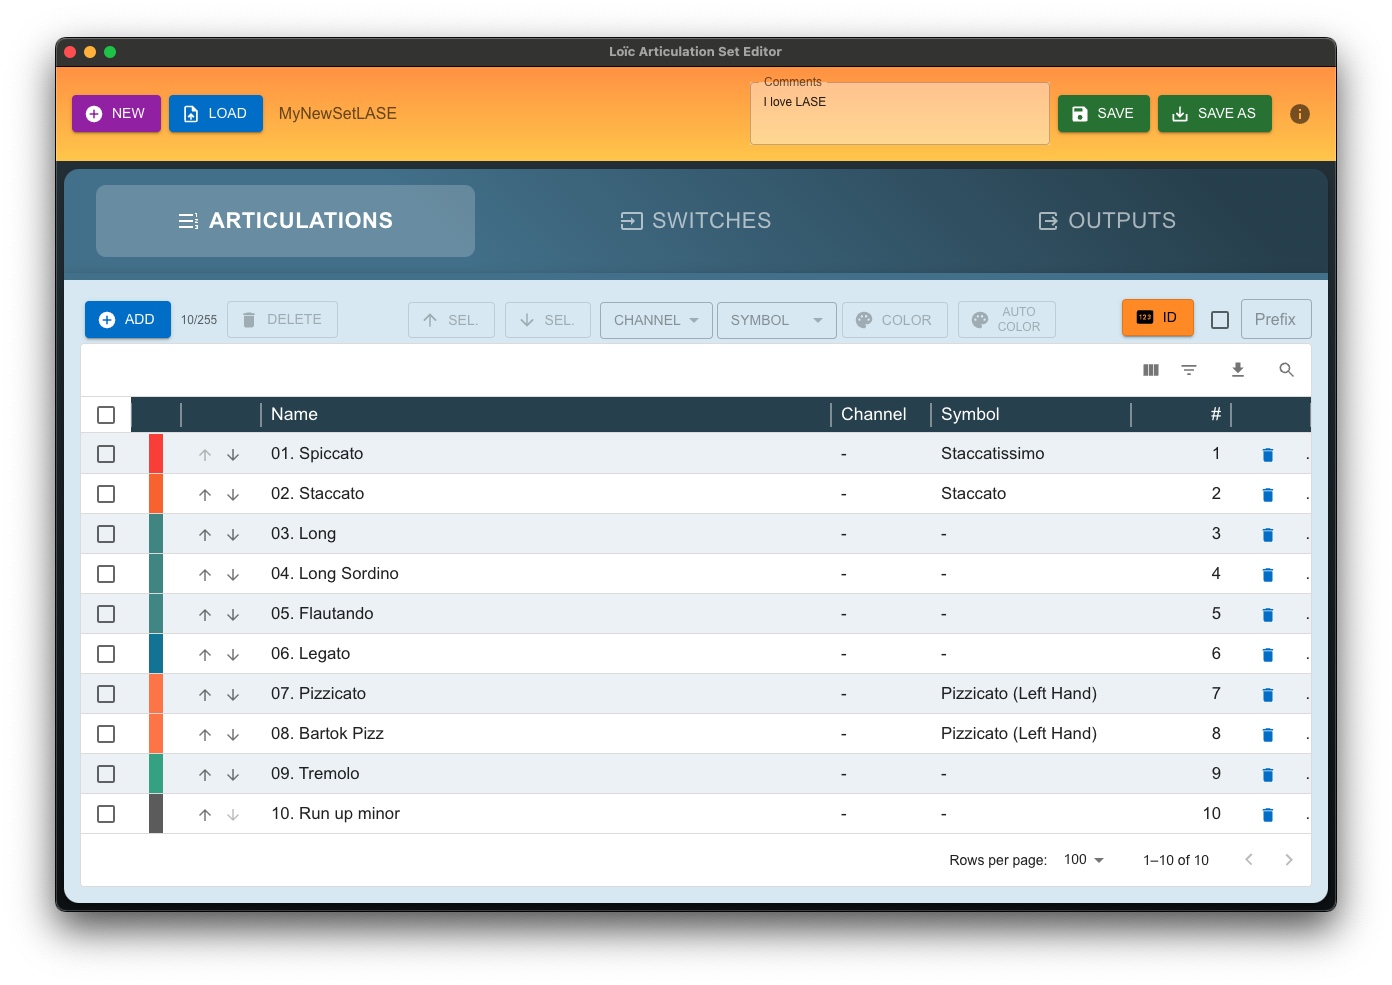Move 01. Spiccato down with arrow
This screenshot has width=1392, height=985.
click(x=233, y=455)
